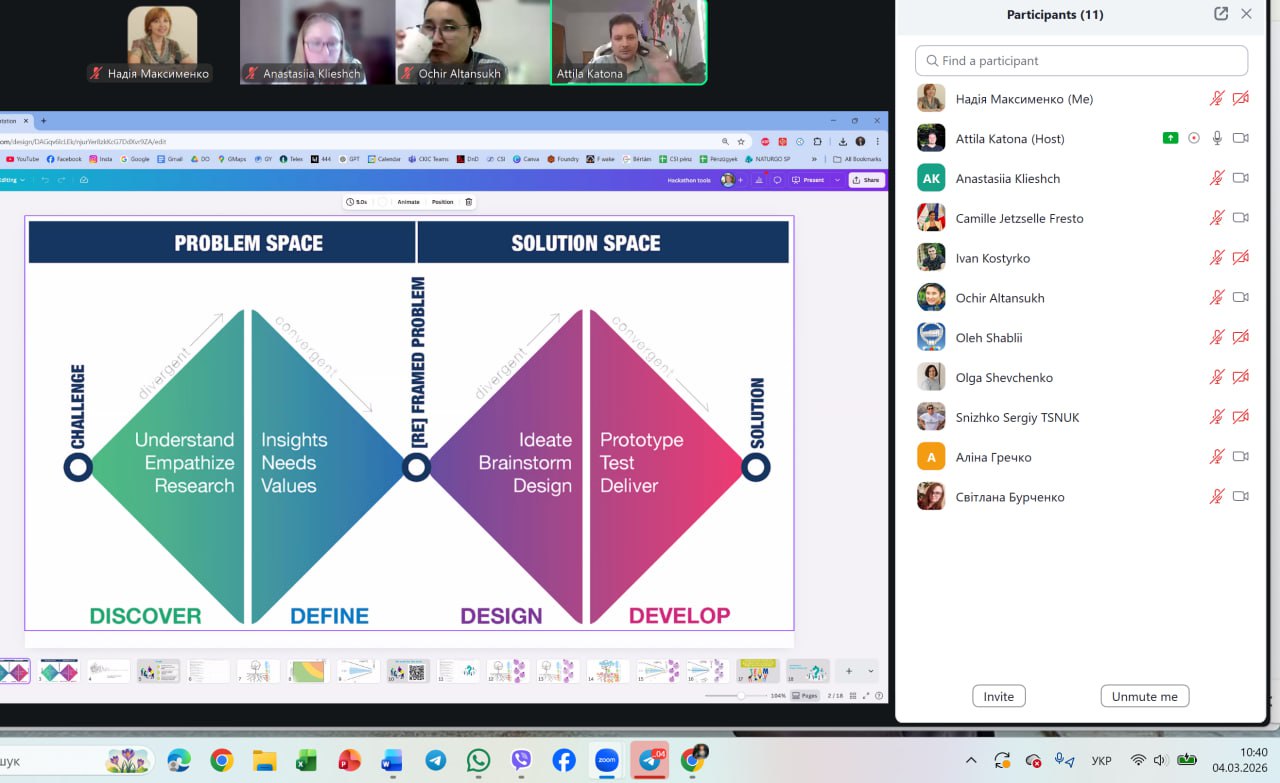Viewport: 1280px width, 783px height.
Task: Show hidden system tray icons
Action: click(971, 760)
